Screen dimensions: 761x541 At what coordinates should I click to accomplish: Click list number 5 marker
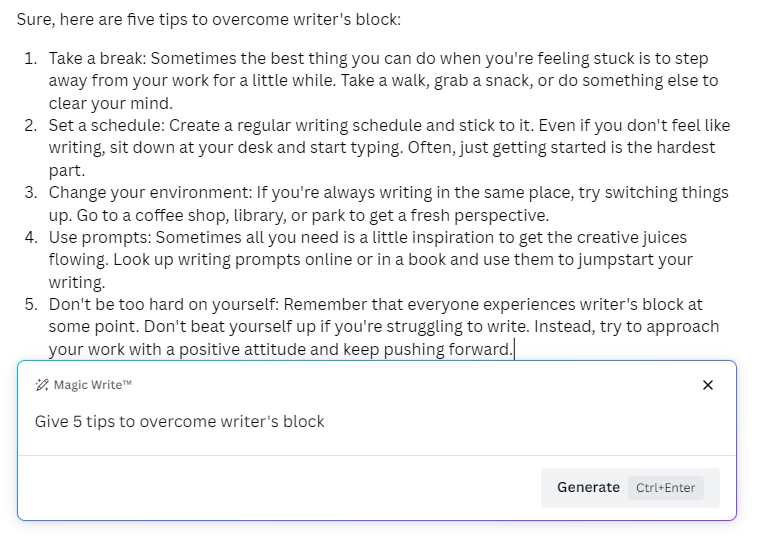(x=31, y=304)
